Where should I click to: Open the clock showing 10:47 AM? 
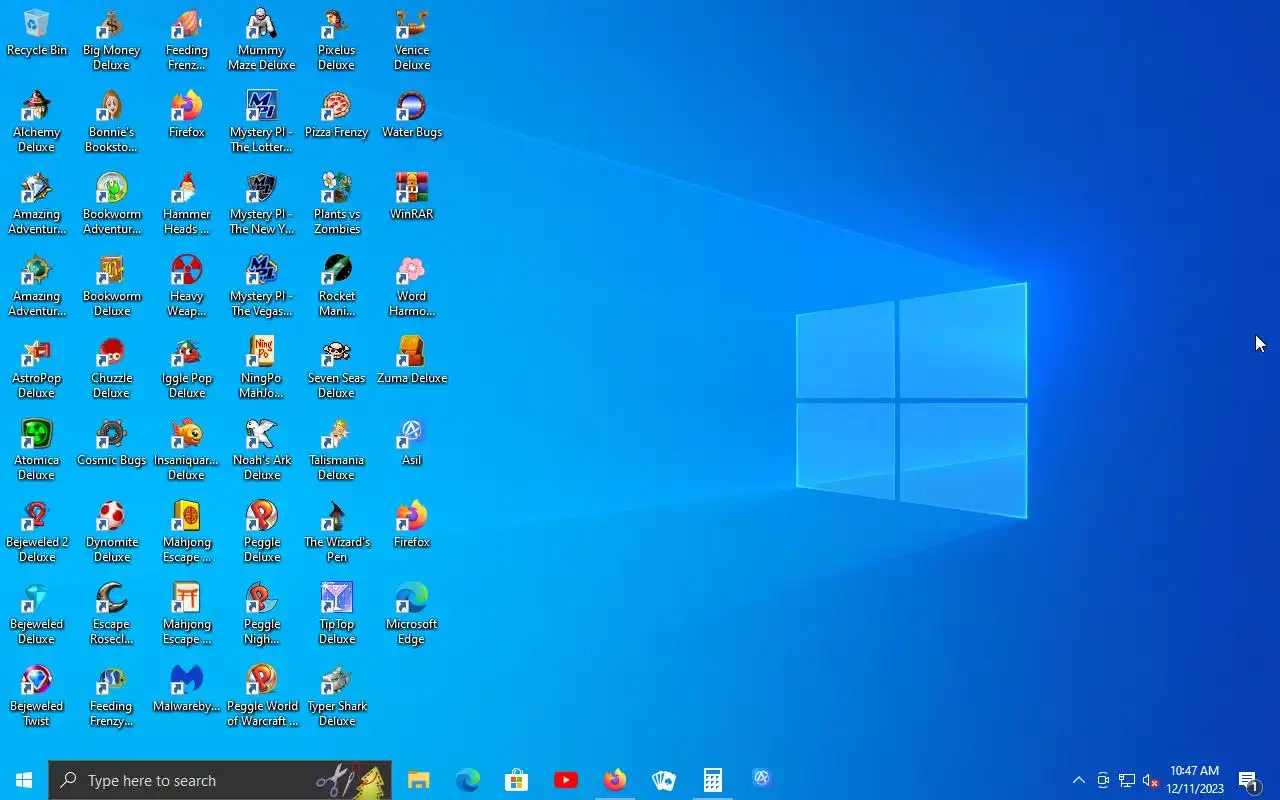1195,780
